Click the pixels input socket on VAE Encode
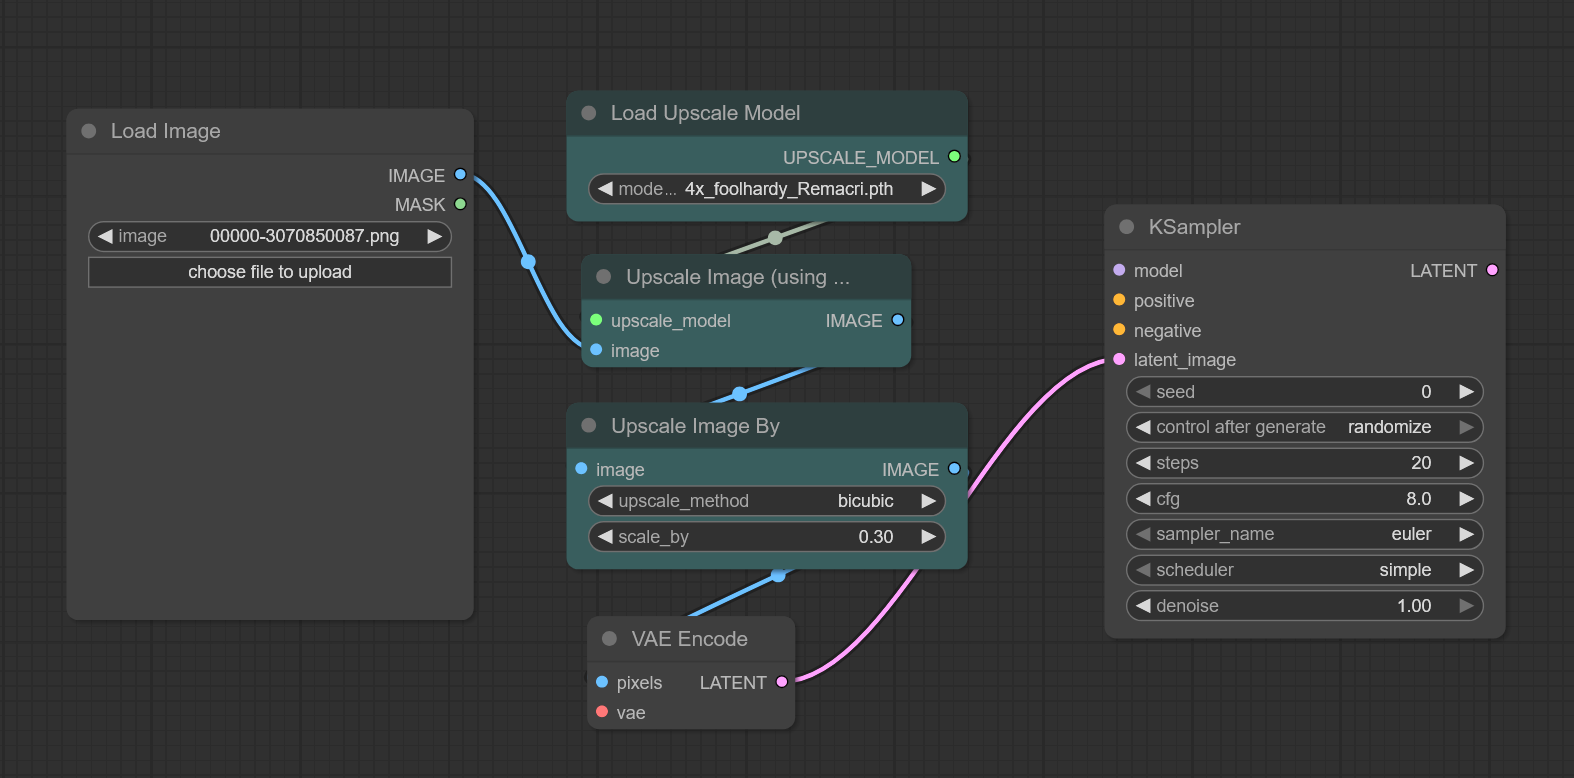The image size is (1574, 778). [x=602, y=682]
